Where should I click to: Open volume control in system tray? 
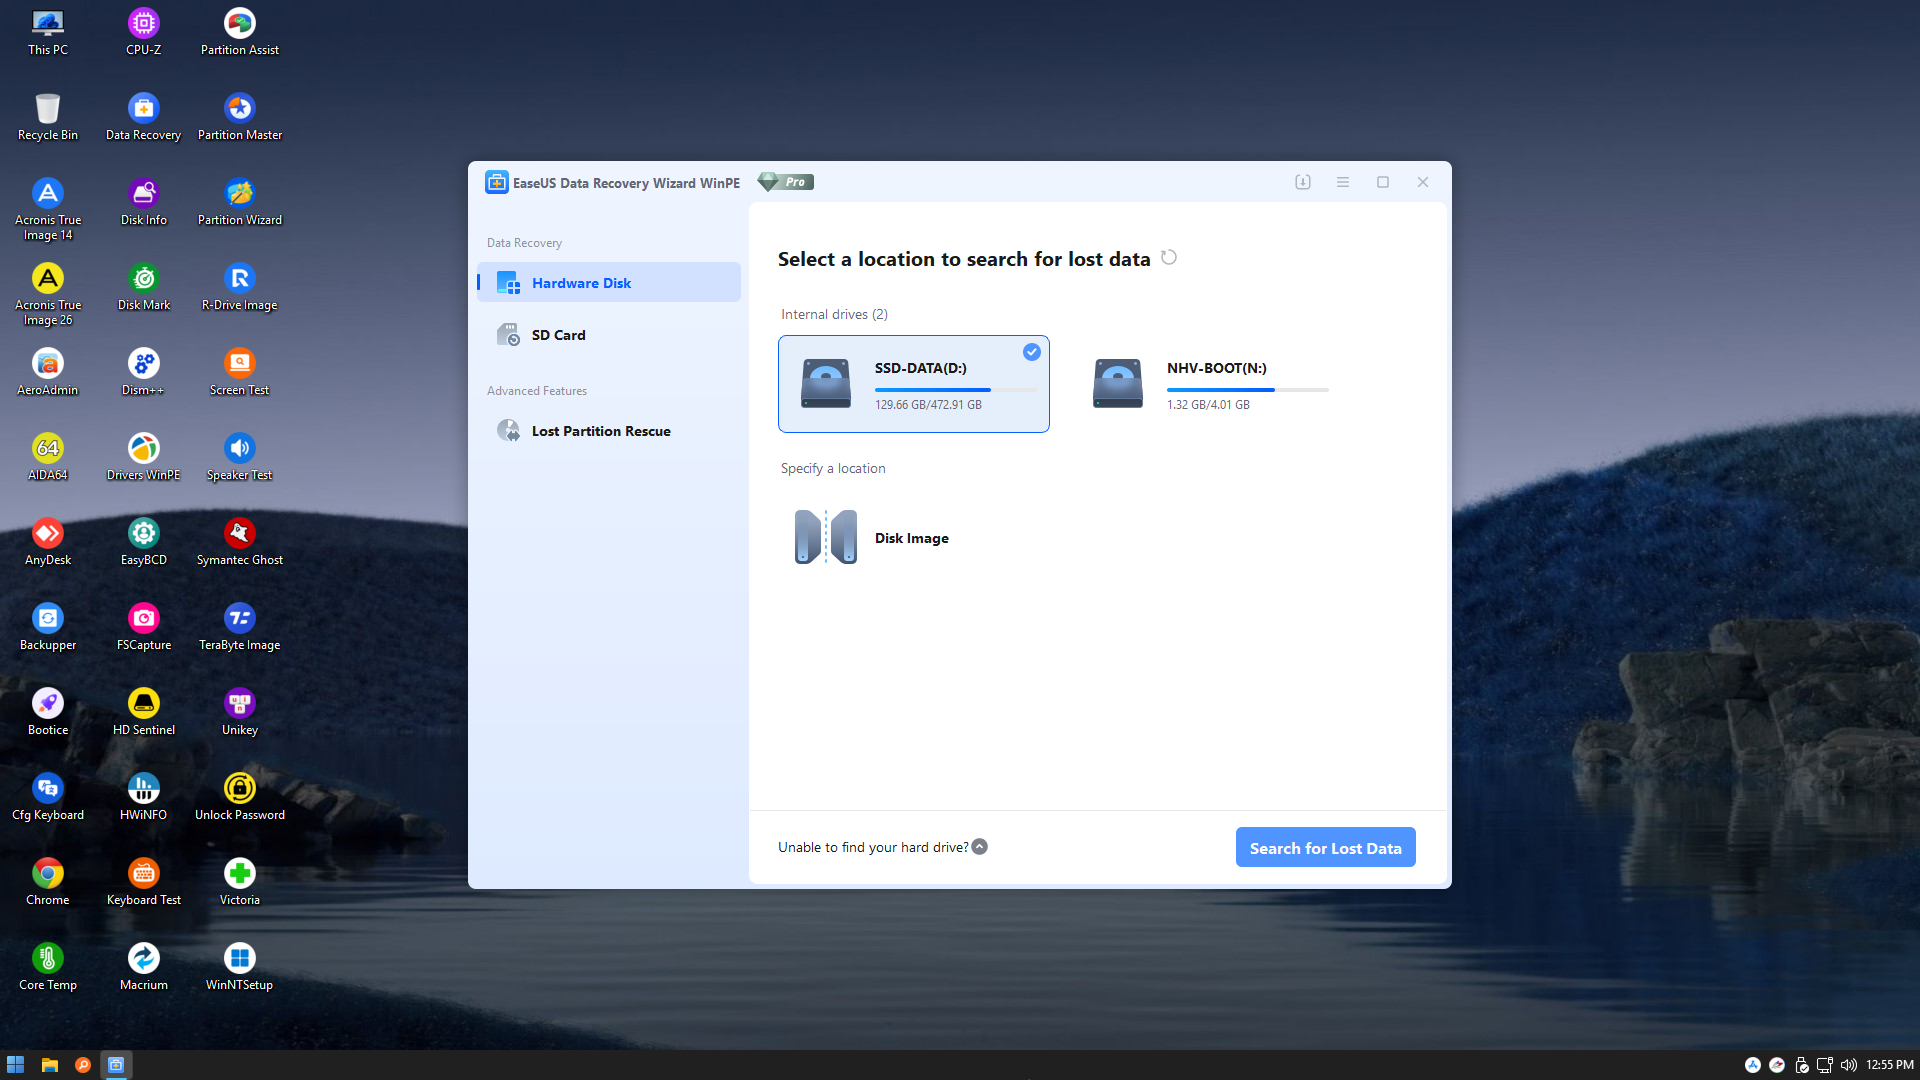click(x=1849, y=1065)
